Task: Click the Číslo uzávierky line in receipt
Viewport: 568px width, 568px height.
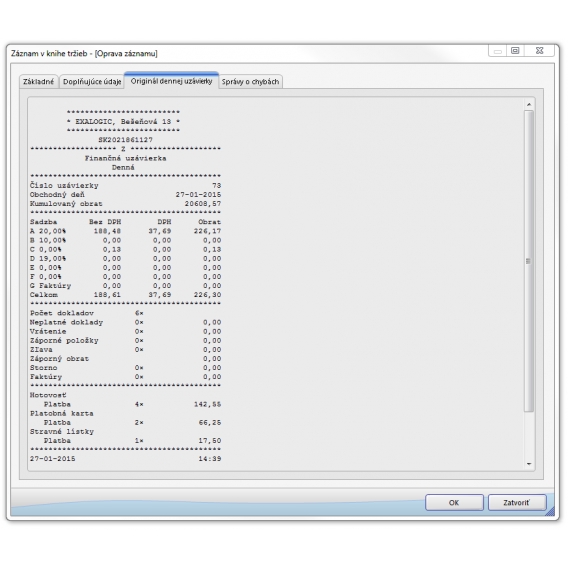Action: click(125, 185)
